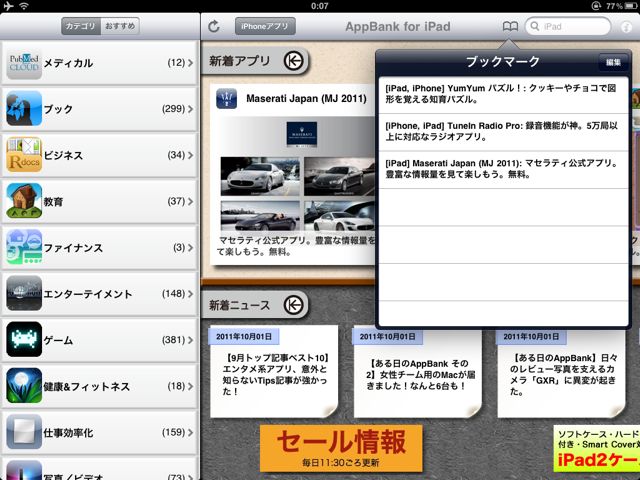This screenshot has height=480, width=640.
Task: Select the ファイナンス category label
Action: (x=73, y=248)
